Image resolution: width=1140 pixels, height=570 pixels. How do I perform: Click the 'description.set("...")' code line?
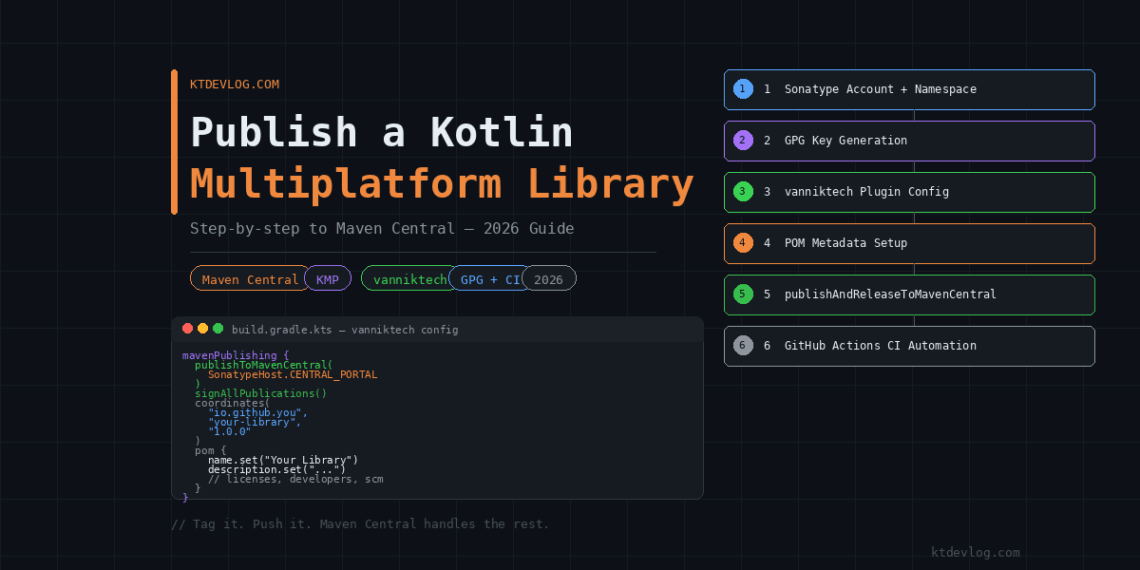277,470
